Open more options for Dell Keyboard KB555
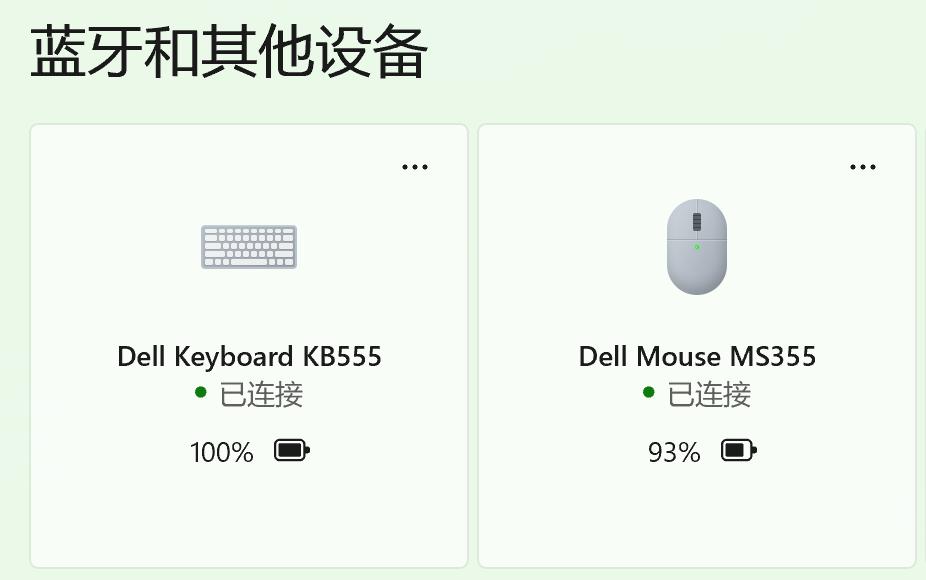This screenshot has width=926, height=580. click(415, 167)
